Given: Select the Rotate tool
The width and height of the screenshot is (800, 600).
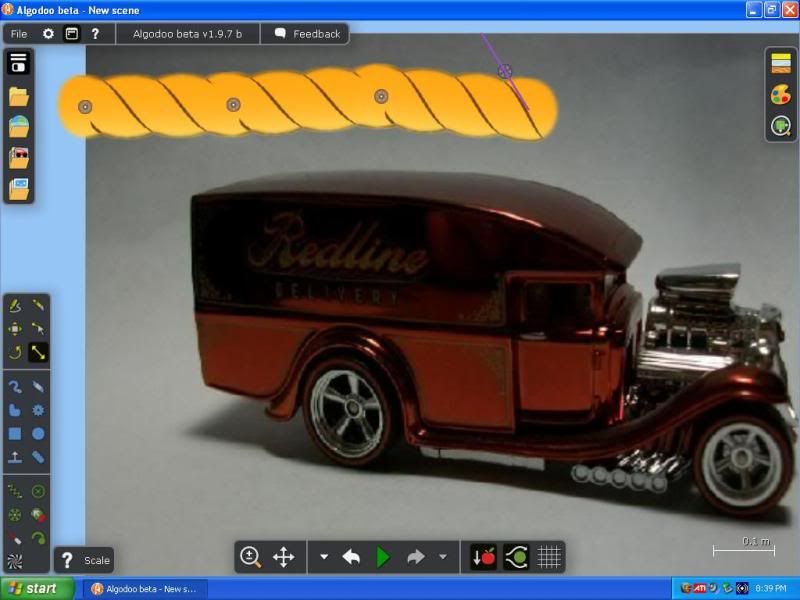Looking at the screenshot, I should pos(15,352).
